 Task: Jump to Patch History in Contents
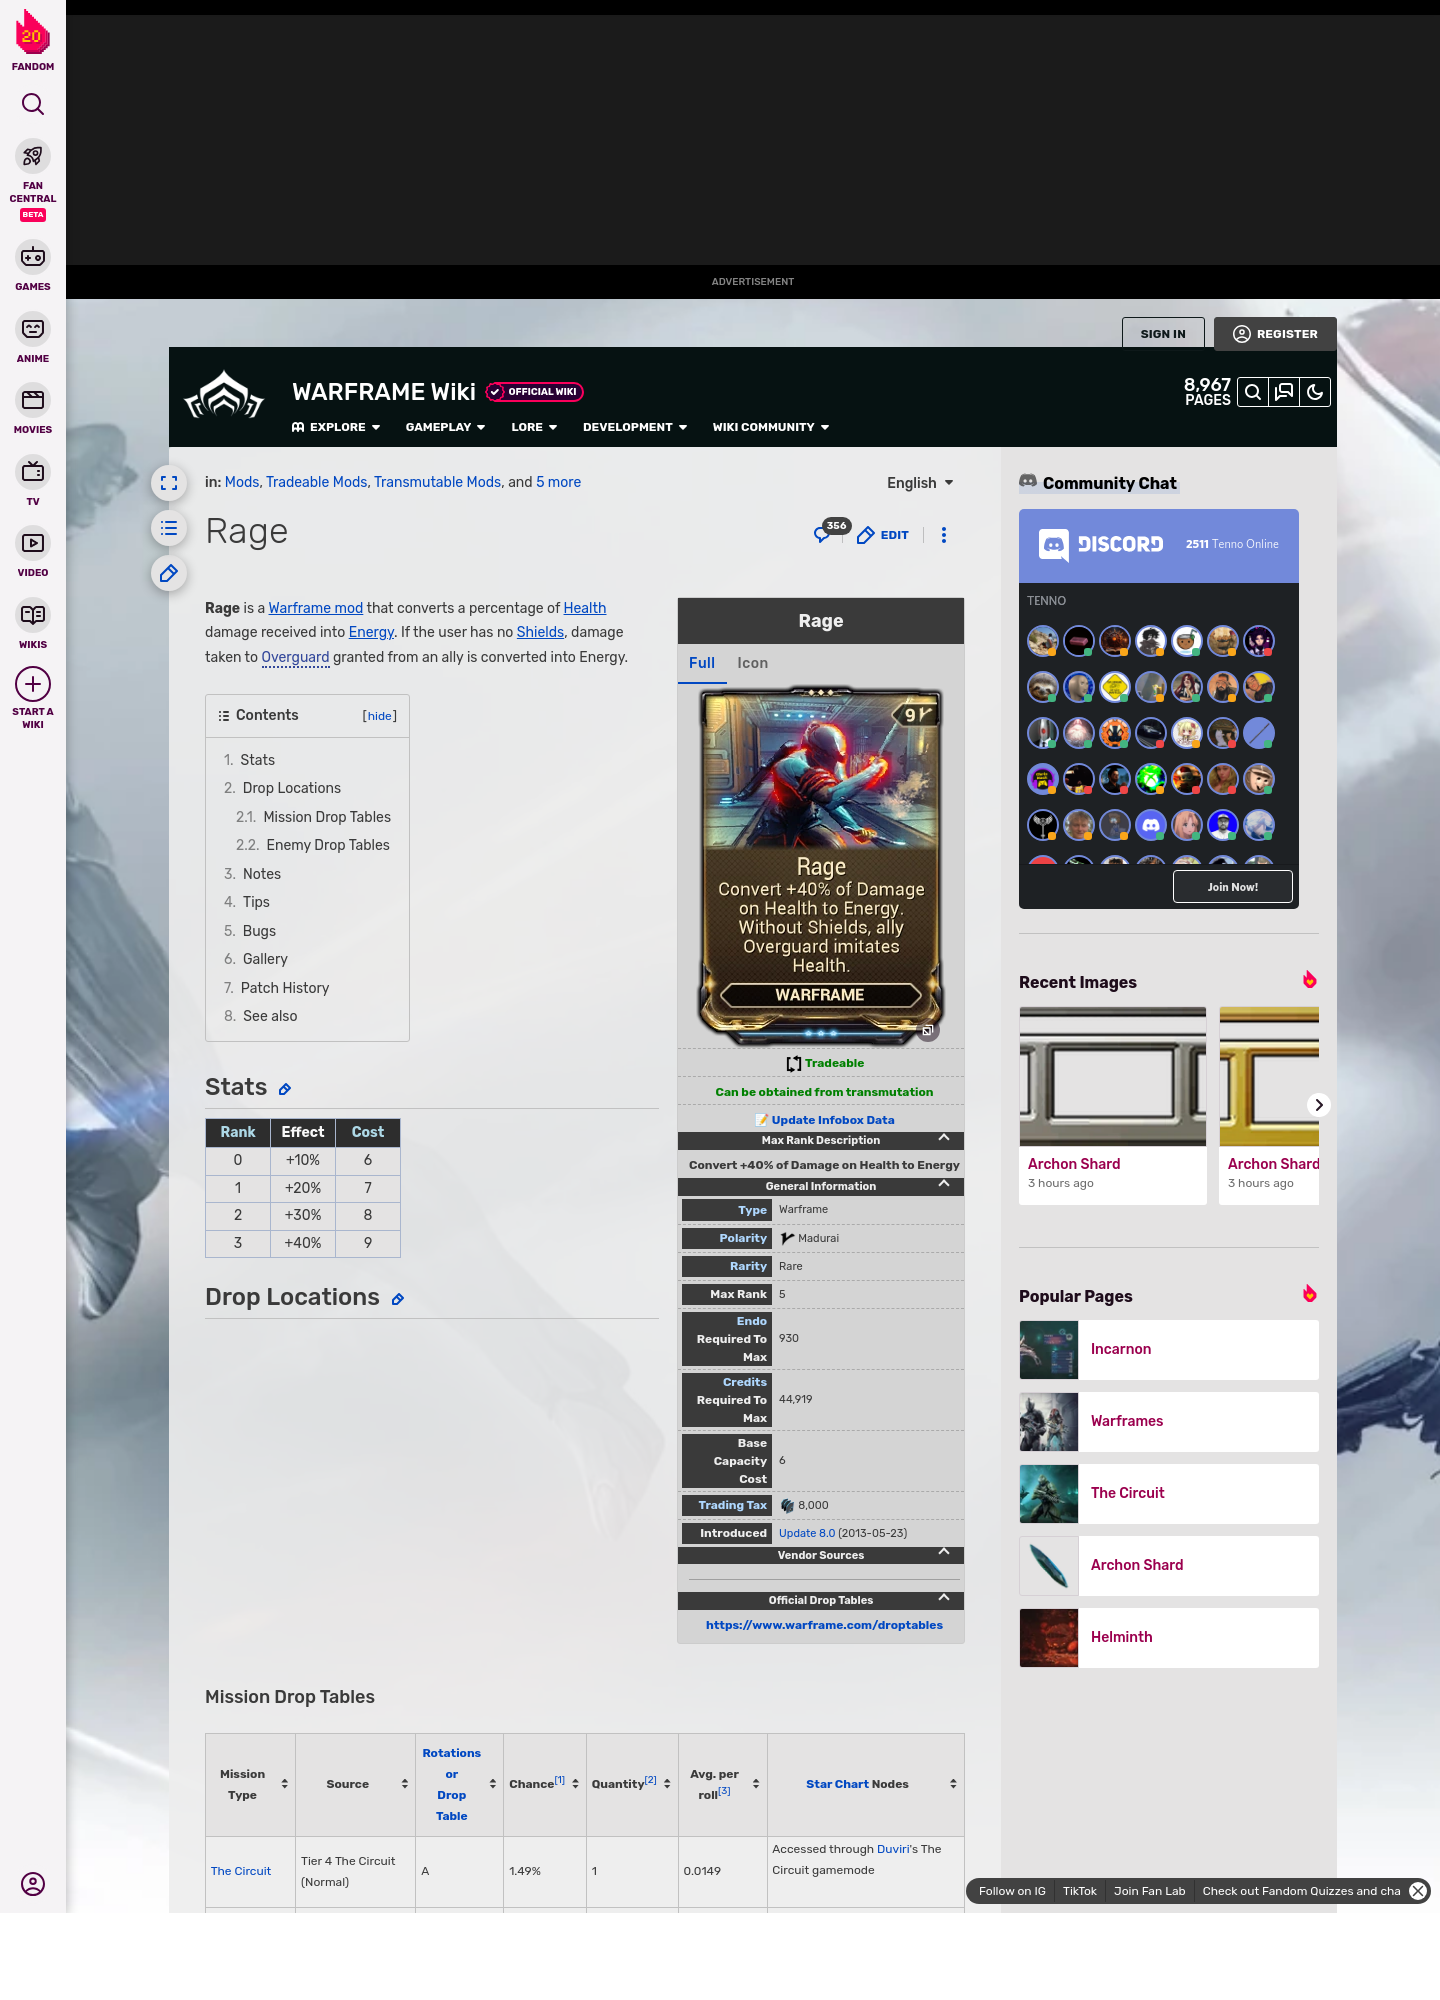285,988
